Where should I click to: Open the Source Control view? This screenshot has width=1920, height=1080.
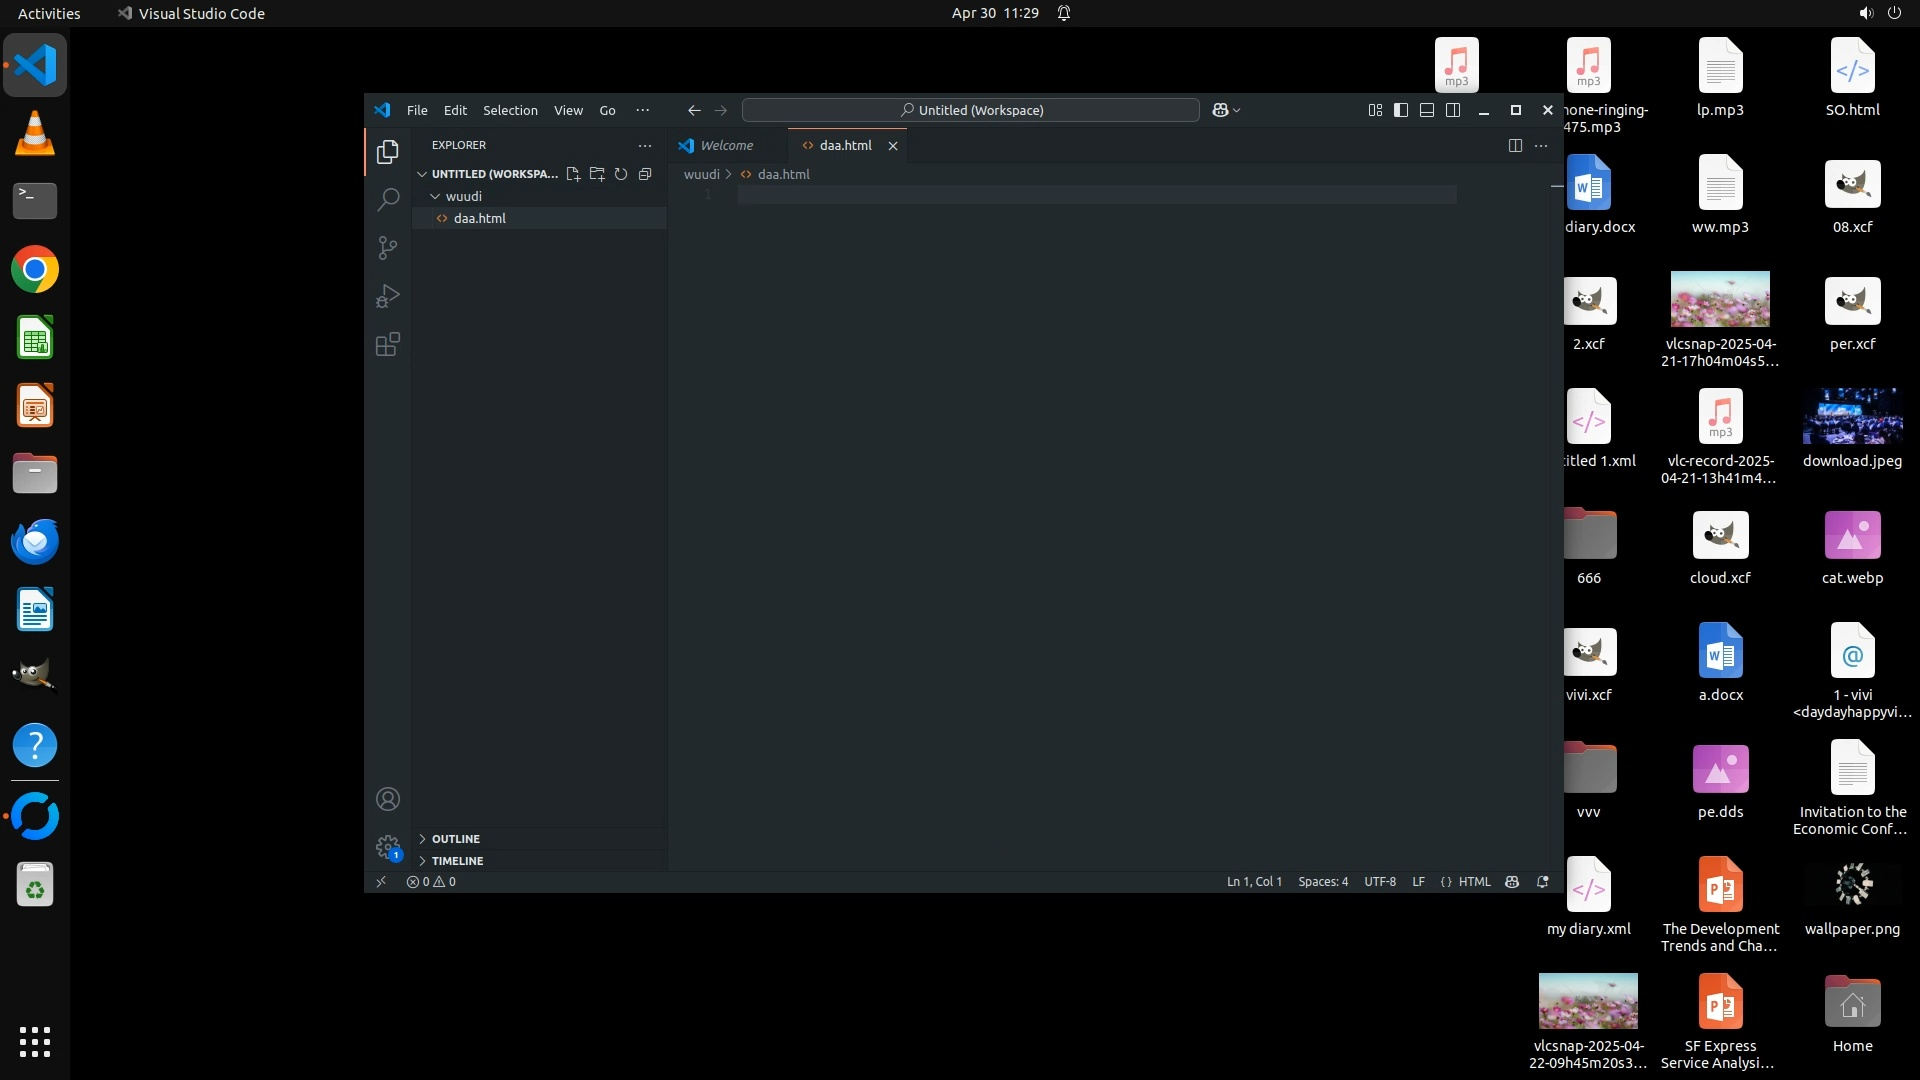point(388,247)
